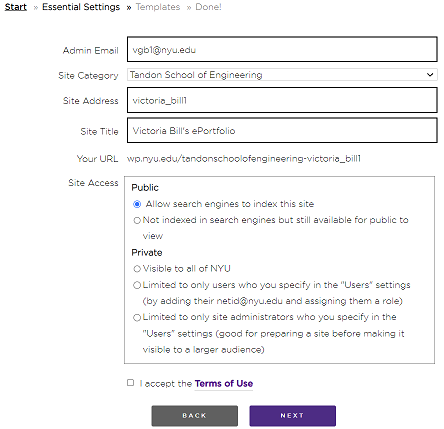
Task: Check the I accept Terms checkbox
Action: tap(131, 383)
